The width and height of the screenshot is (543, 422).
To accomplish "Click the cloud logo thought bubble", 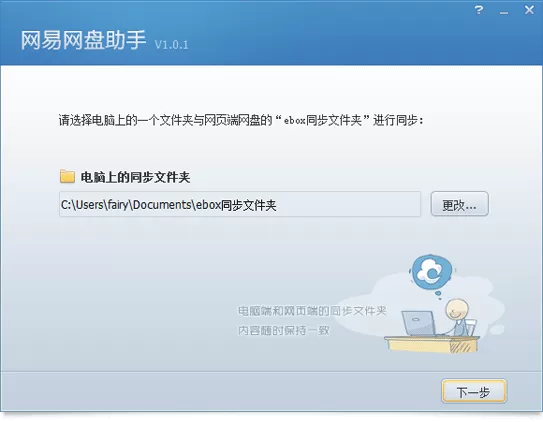I will pos(432,272).
